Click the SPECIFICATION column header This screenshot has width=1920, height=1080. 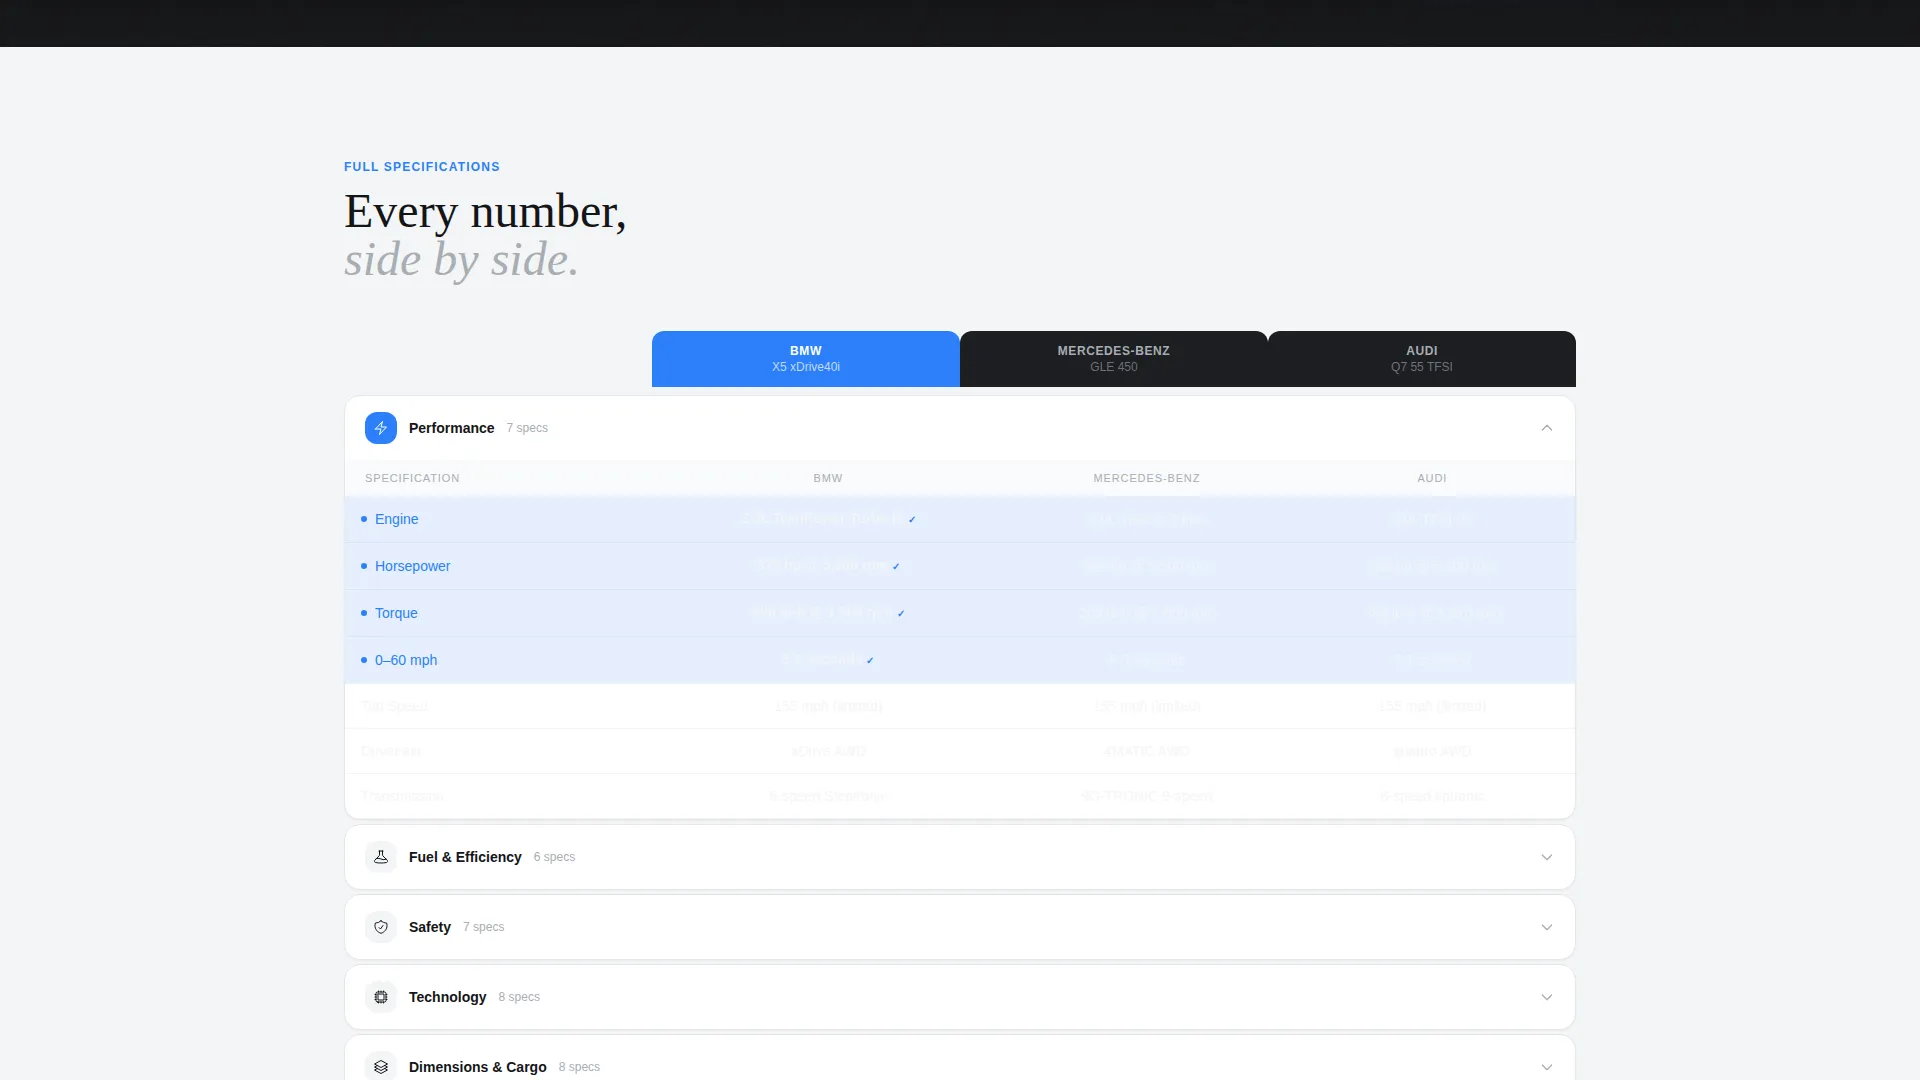[412, 478]
